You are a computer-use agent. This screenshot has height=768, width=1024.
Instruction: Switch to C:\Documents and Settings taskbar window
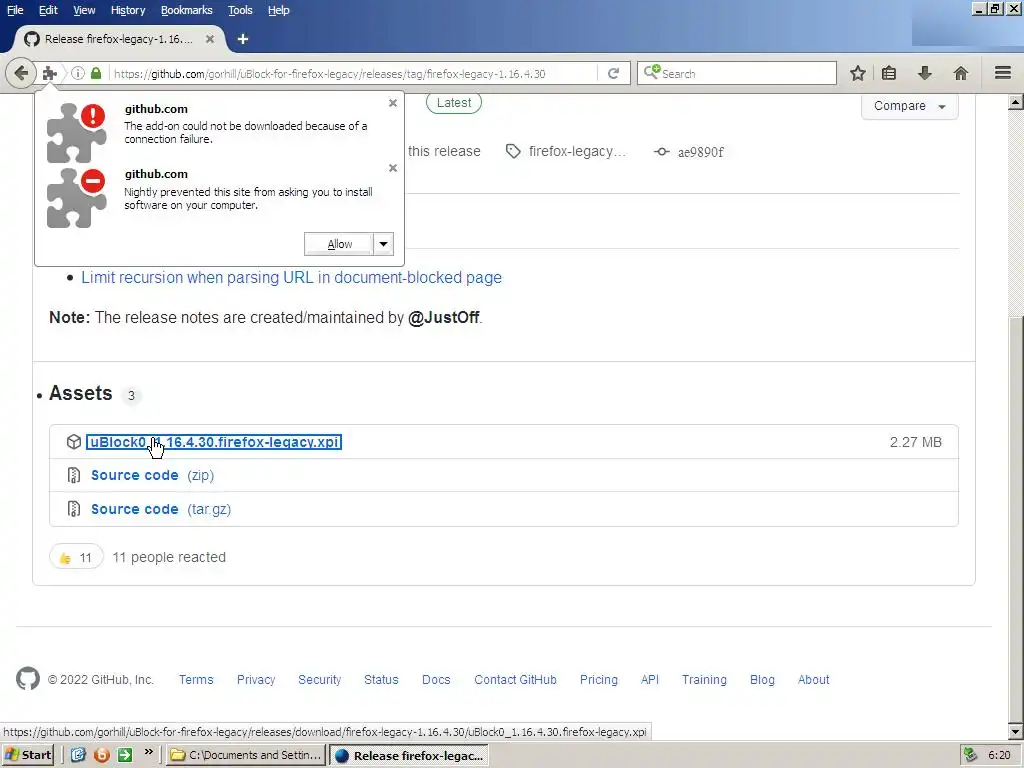[246, 755]
